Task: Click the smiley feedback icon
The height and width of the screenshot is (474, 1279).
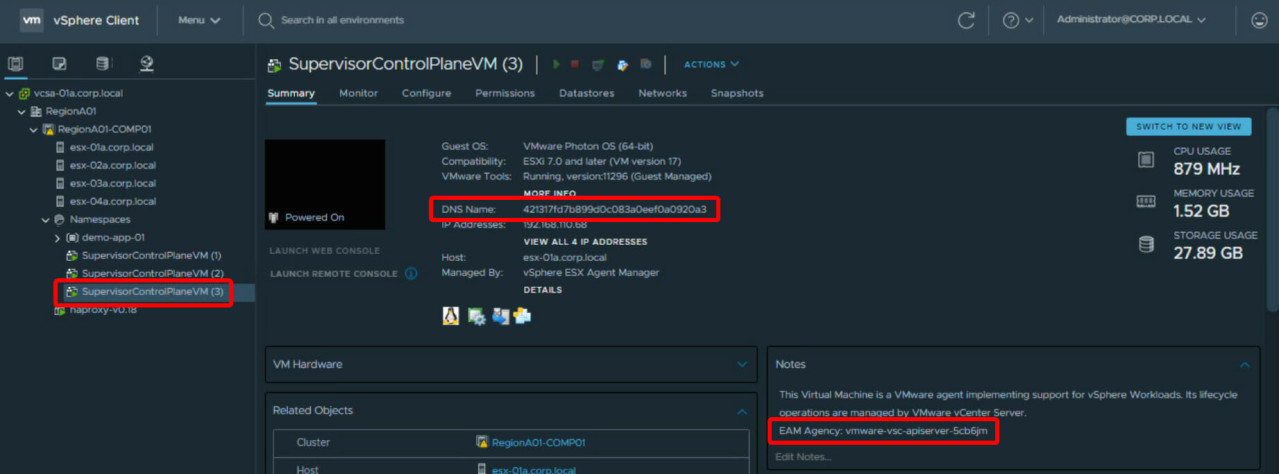Action: 1259,20
